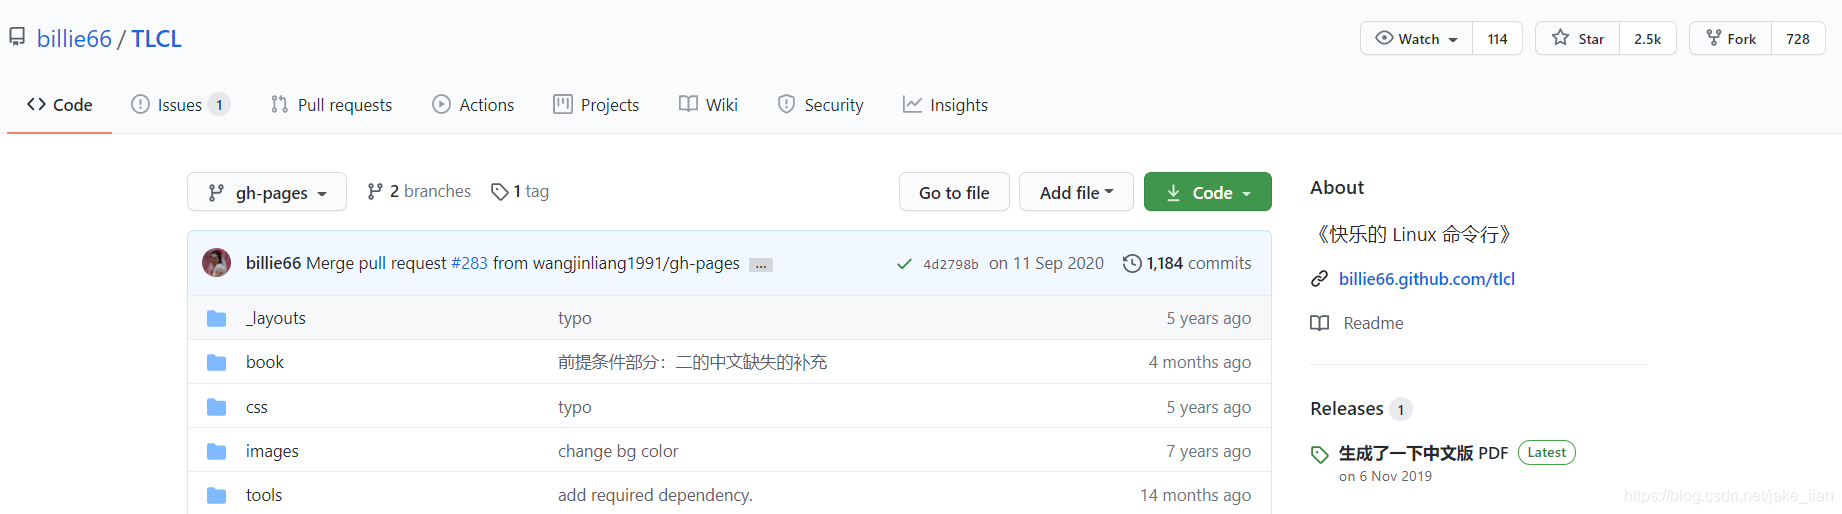The width and height of the screenshot is (1842, 514).
Task: Expand the gh-pages branch selector
Action: [267, 192]
